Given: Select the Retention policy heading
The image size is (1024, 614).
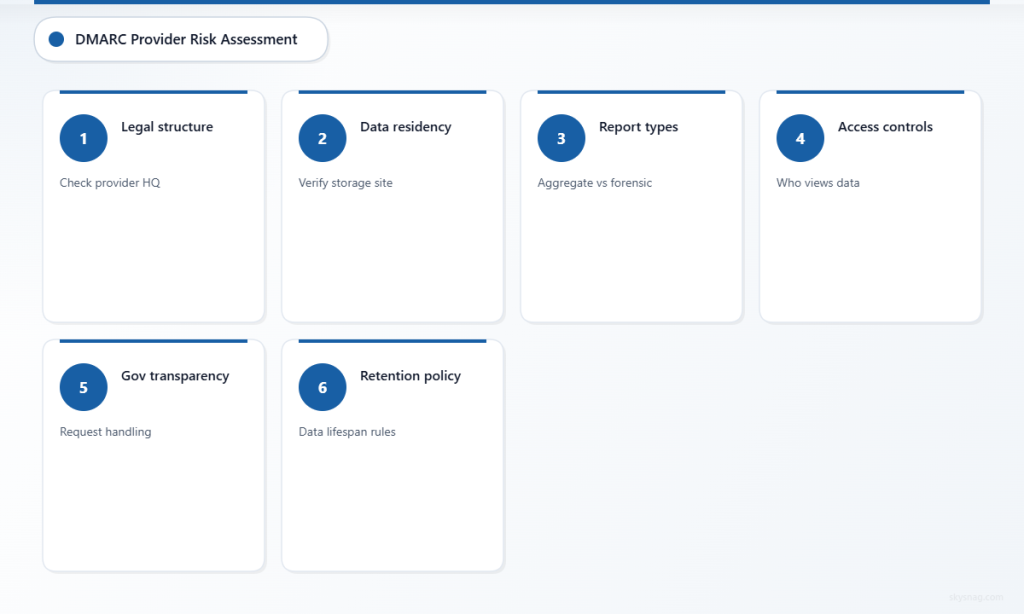Looking at the screenshot, I should click(x=411, y=376).
